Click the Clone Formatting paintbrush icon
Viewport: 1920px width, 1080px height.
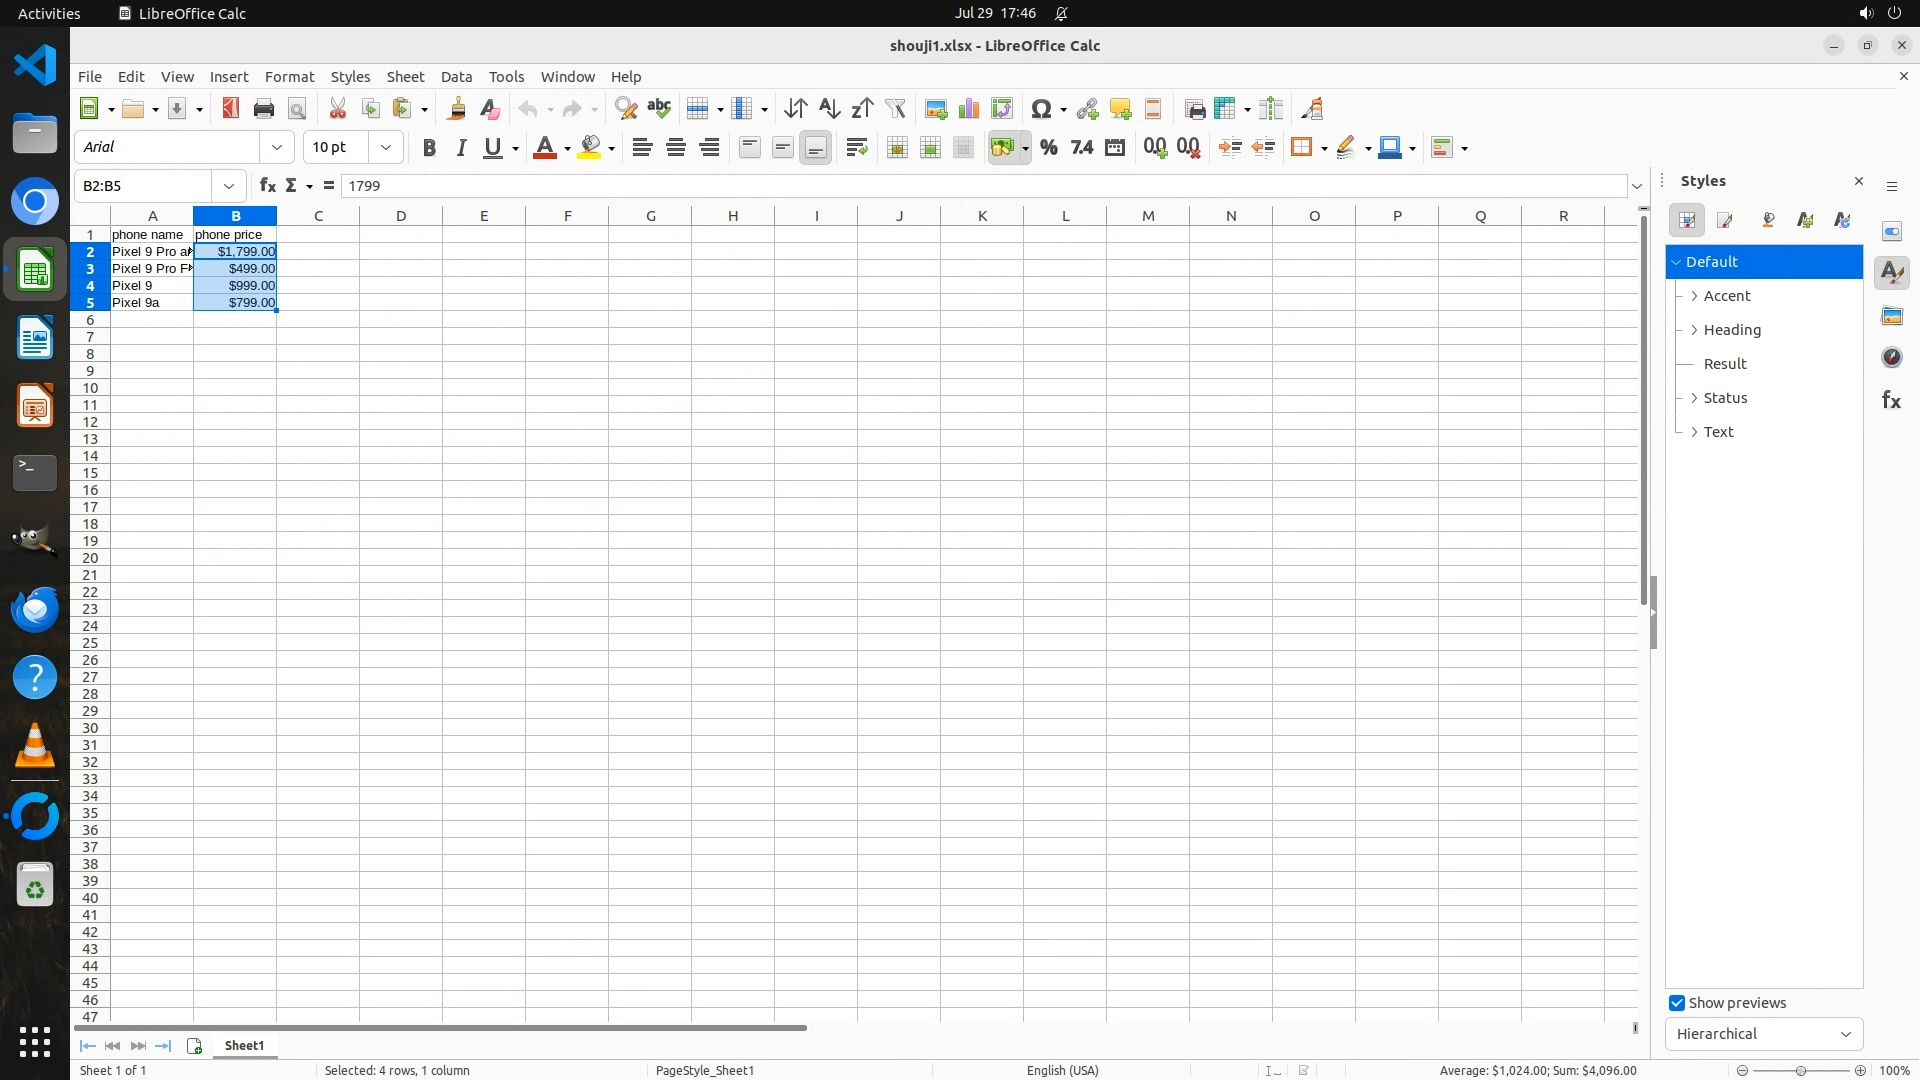pos(457,109)
